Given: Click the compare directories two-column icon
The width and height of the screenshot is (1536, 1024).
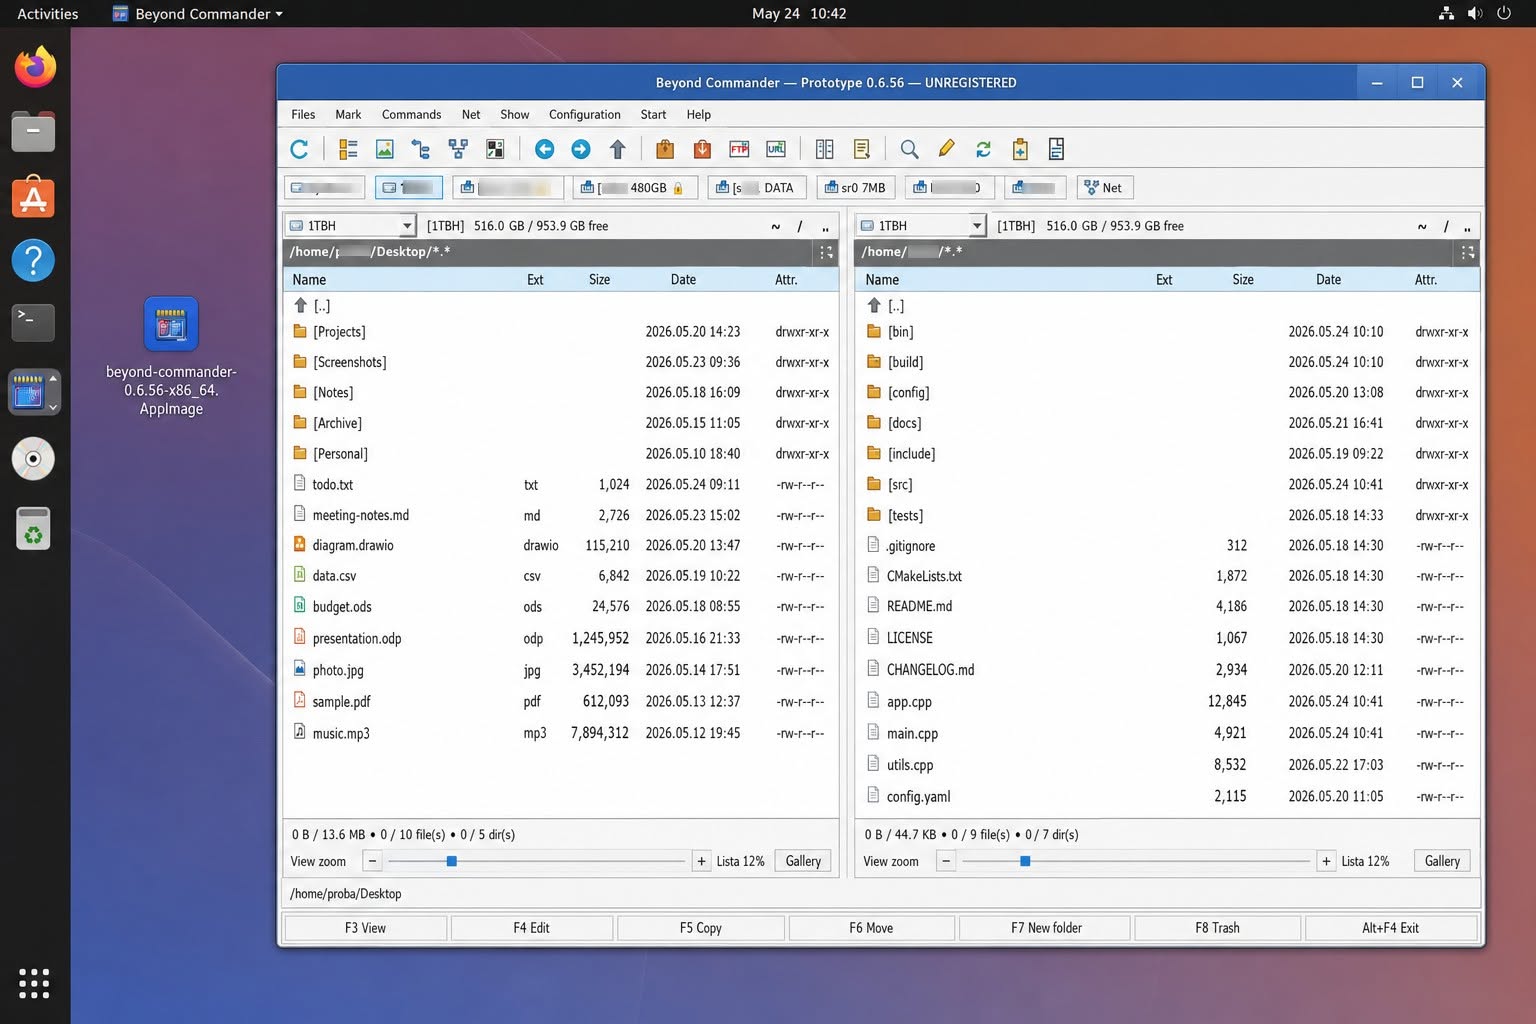Looking at the screenshot, I should pos(825,150).
